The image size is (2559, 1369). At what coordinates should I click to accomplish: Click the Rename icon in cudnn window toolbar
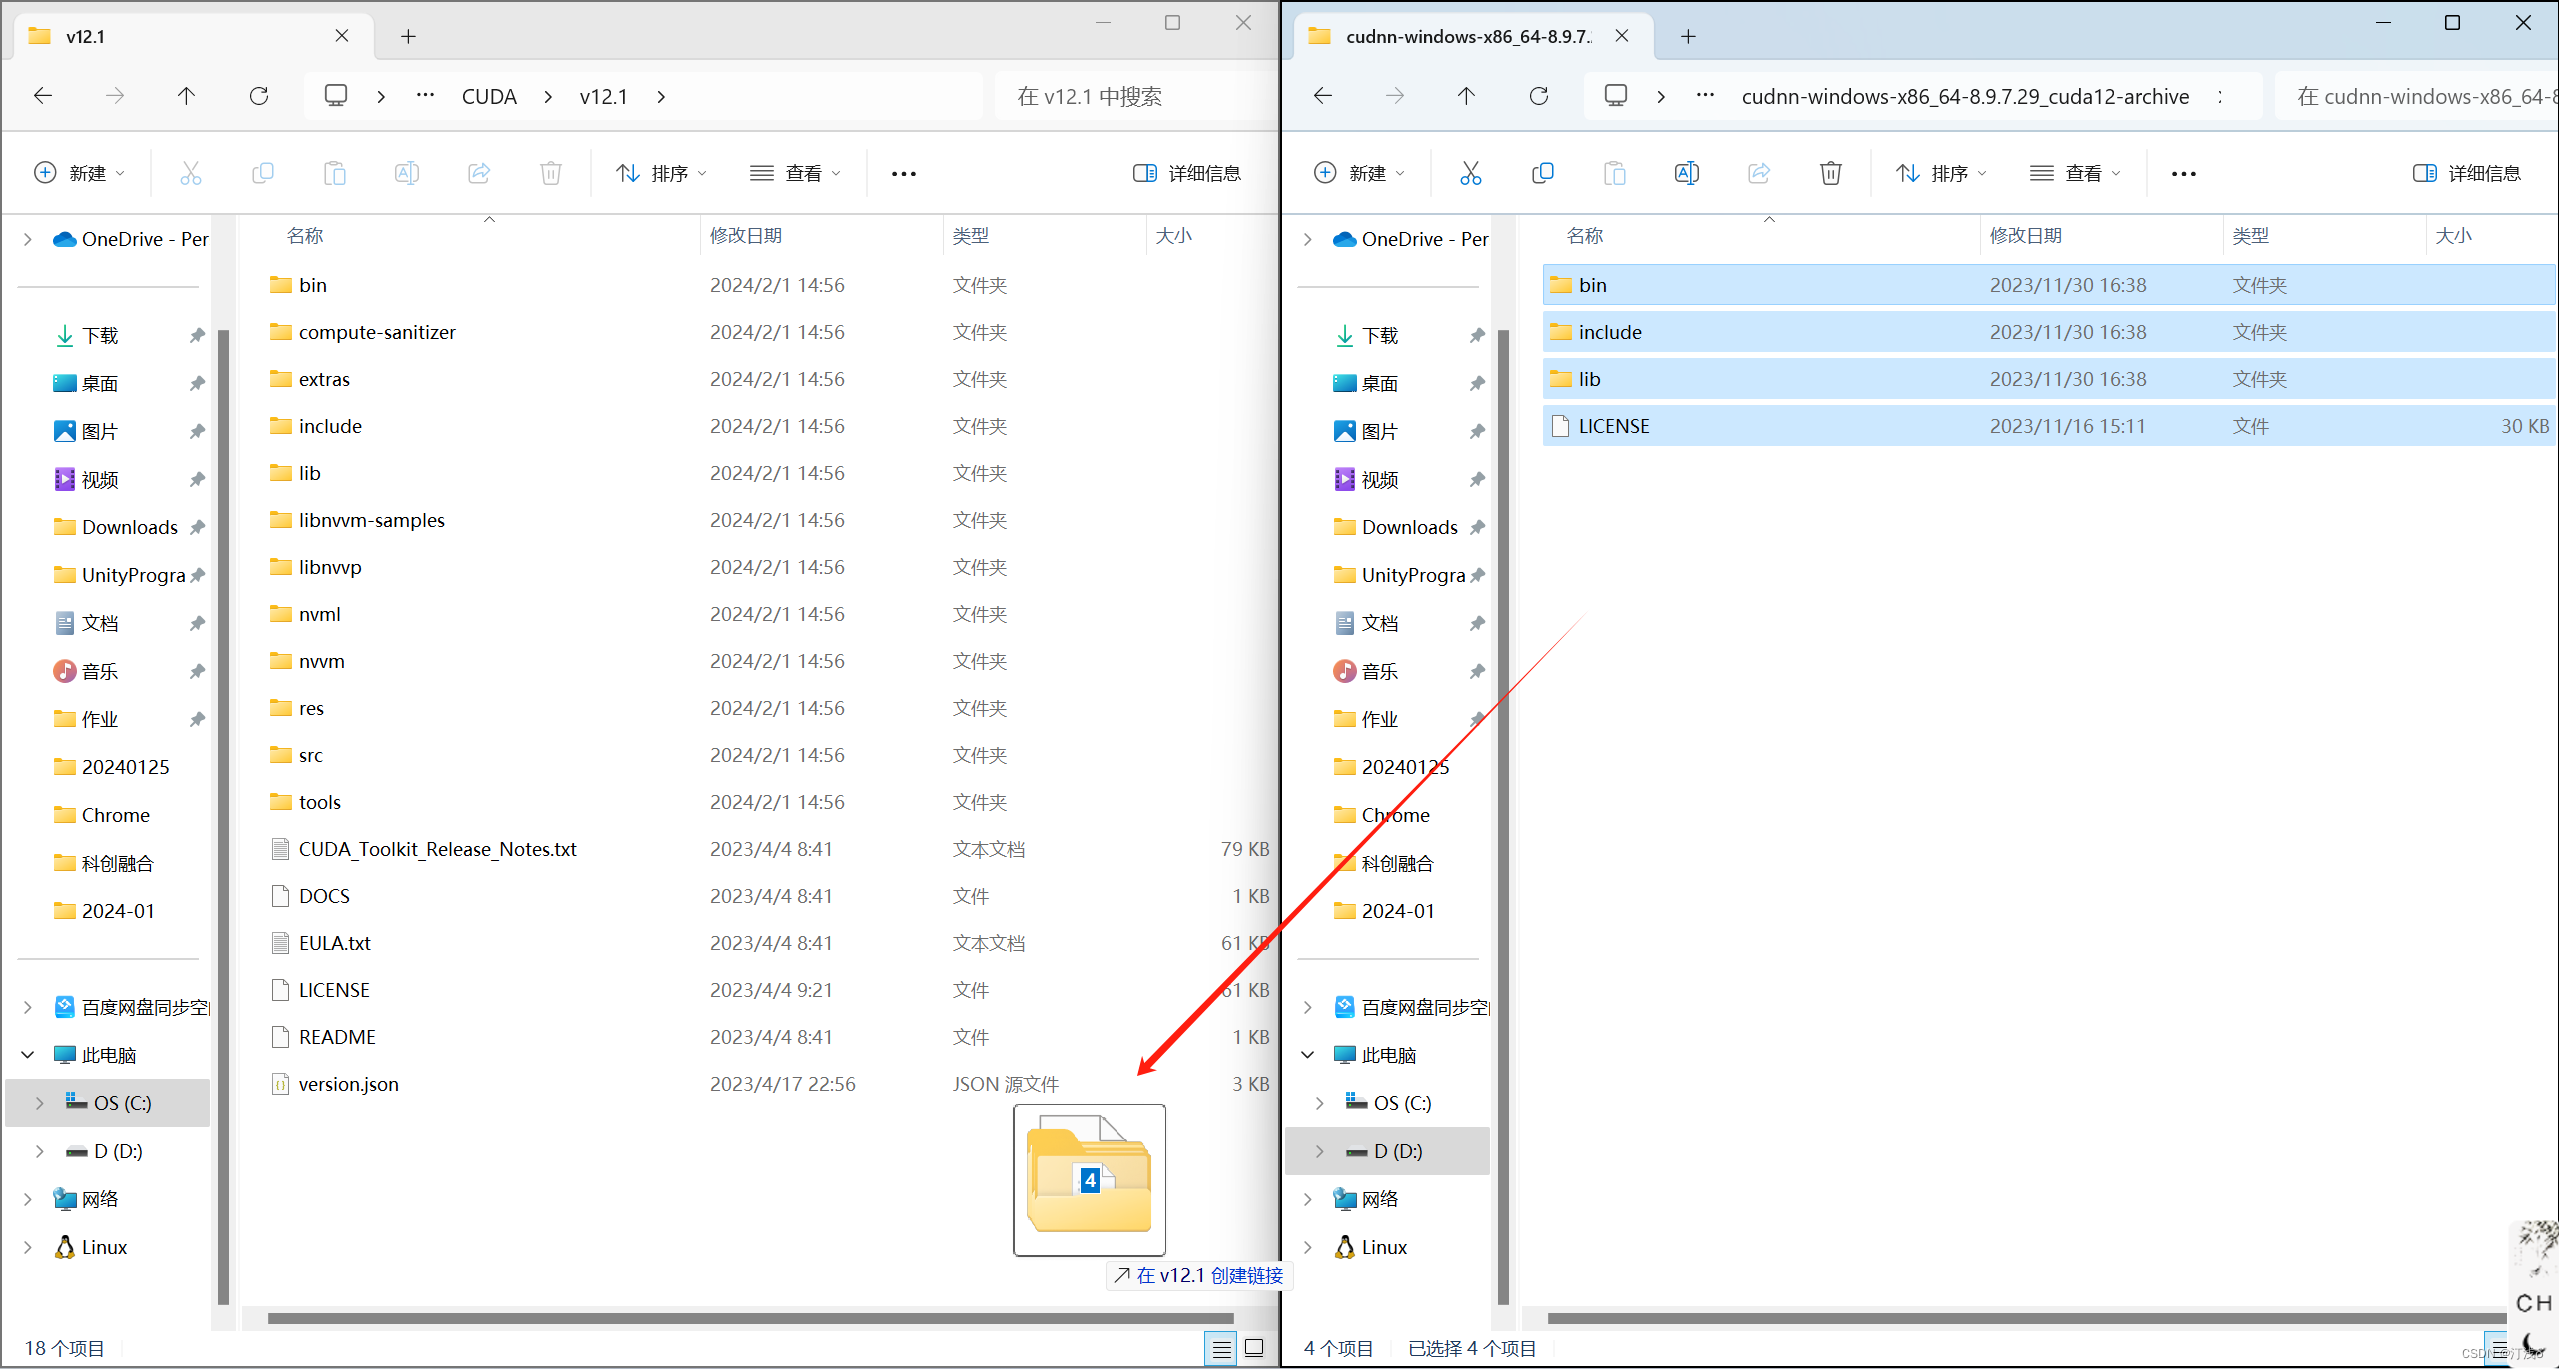(1686, 173)
